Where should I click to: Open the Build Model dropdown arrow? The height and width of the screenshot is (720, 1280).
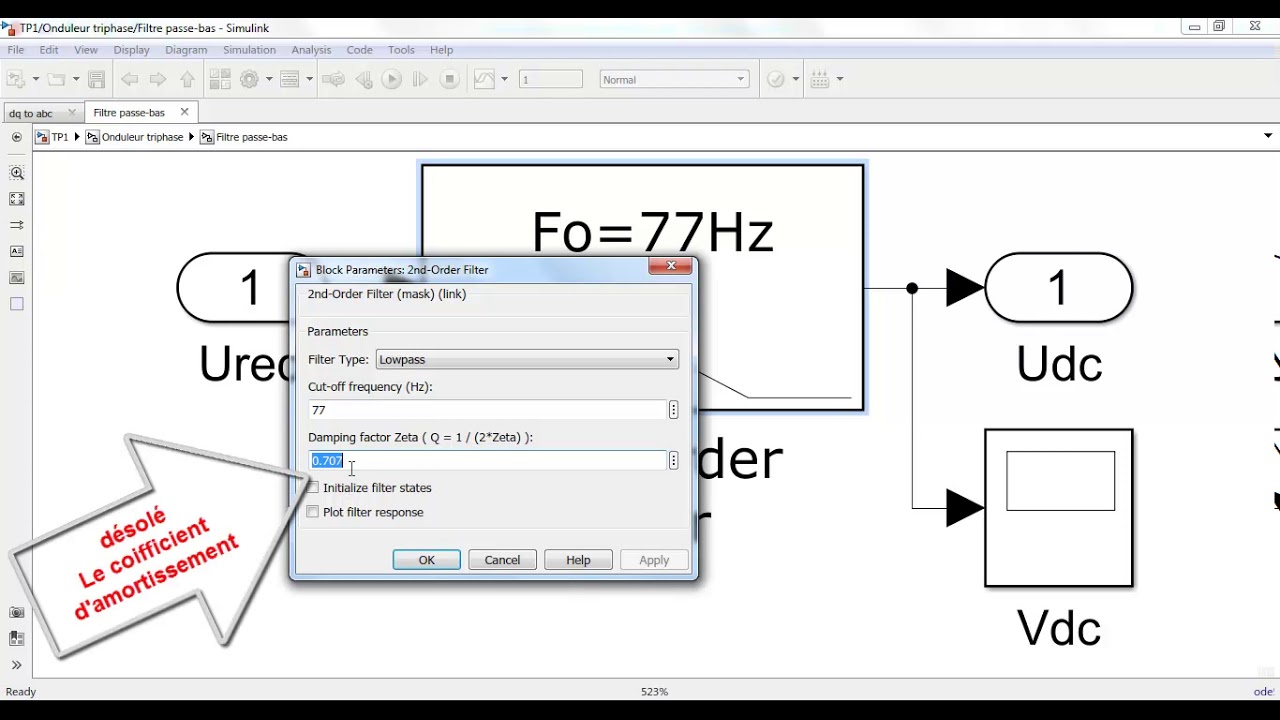pyautogui.click(x=839, y=79)
